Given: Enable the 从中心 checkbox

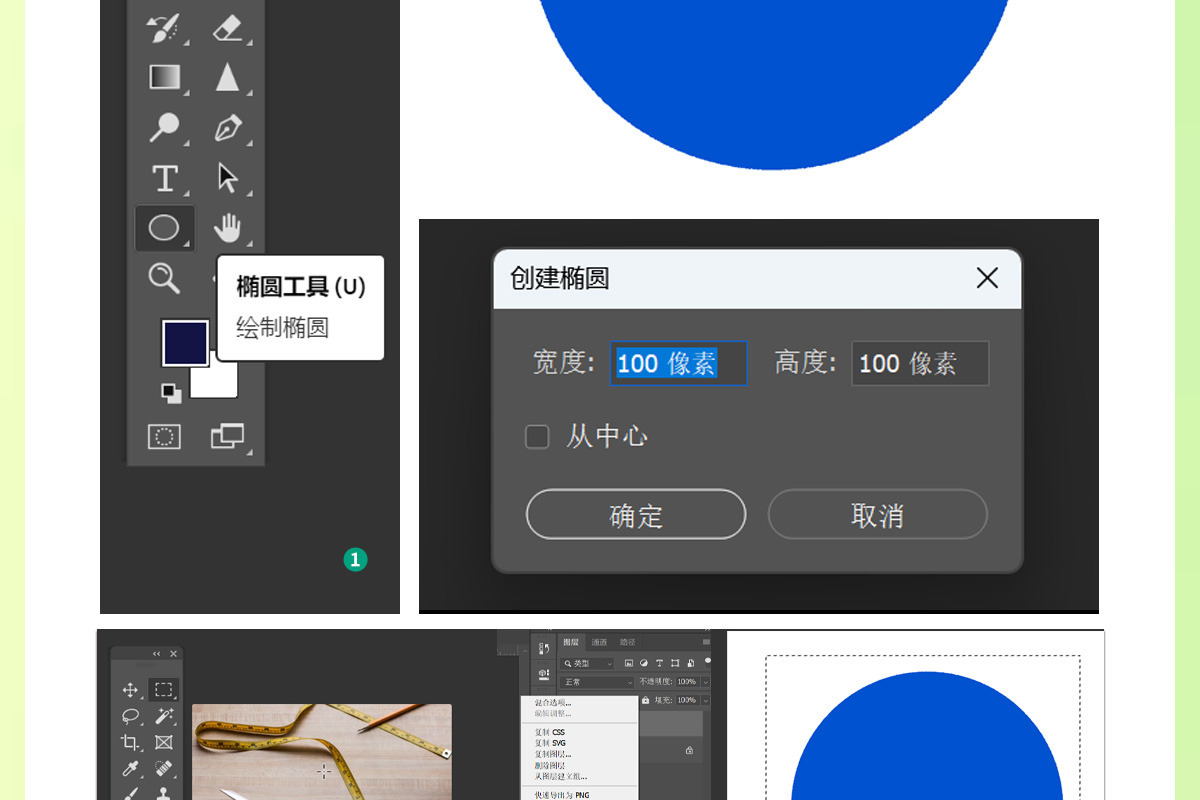Looking at the screenshot, I should 538,437.
